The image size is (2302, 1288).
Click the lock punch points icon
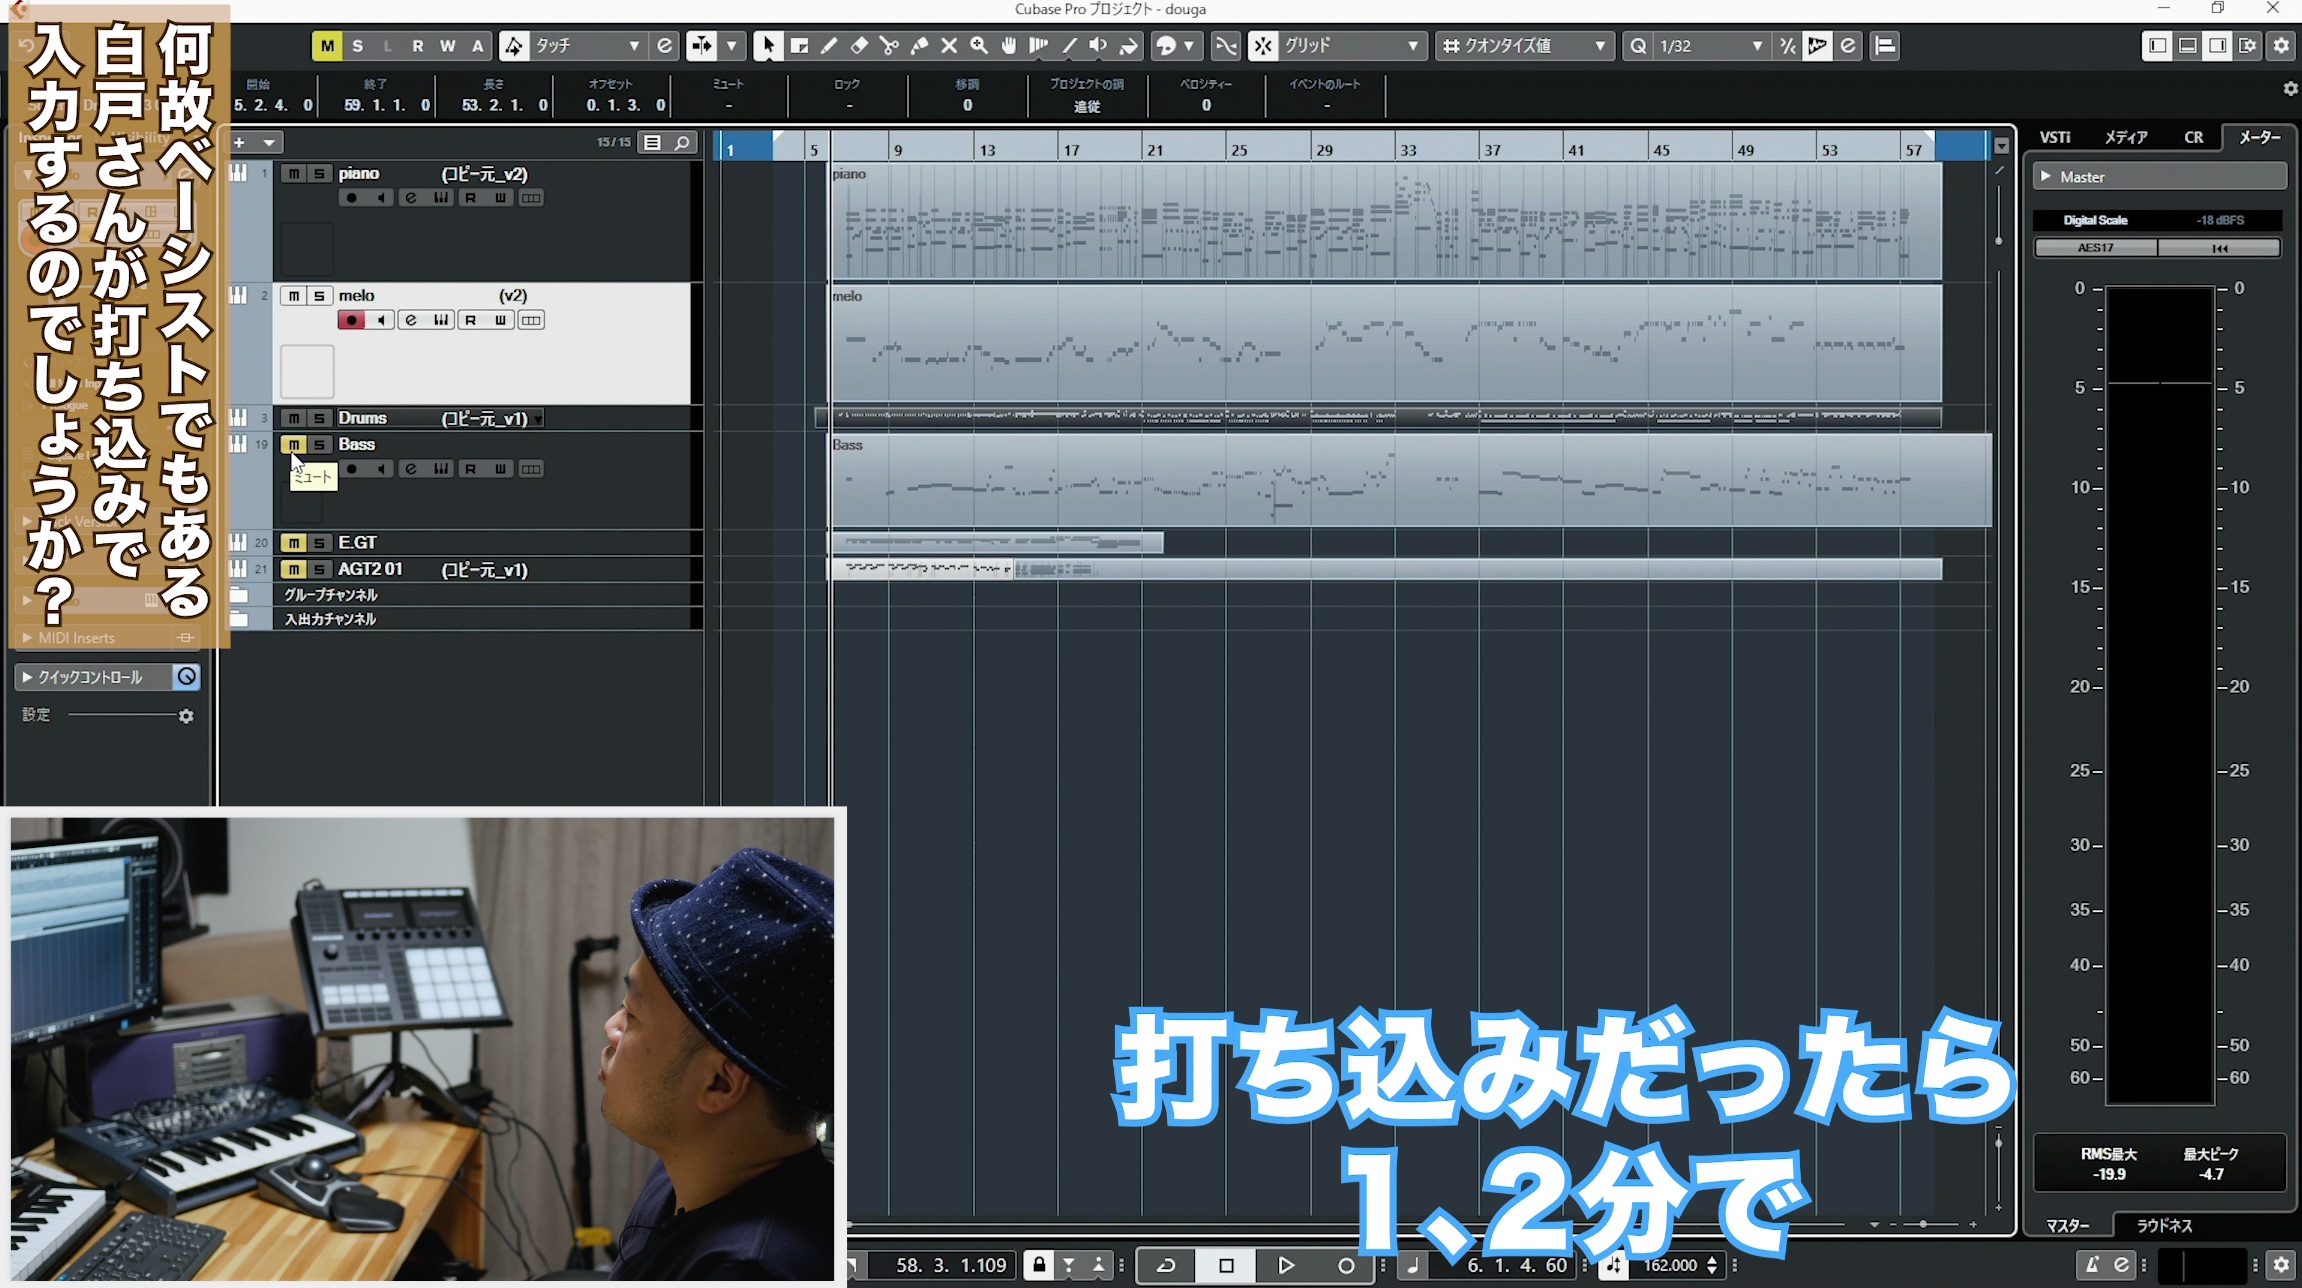click(1039, 1265)
